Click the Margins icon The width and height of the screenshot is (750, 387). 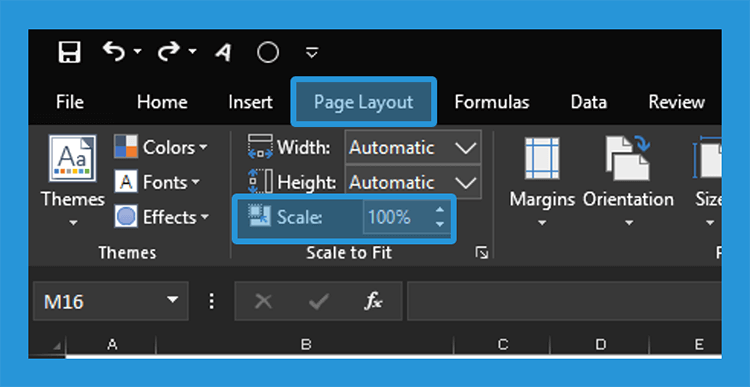[x=542, y=158]
